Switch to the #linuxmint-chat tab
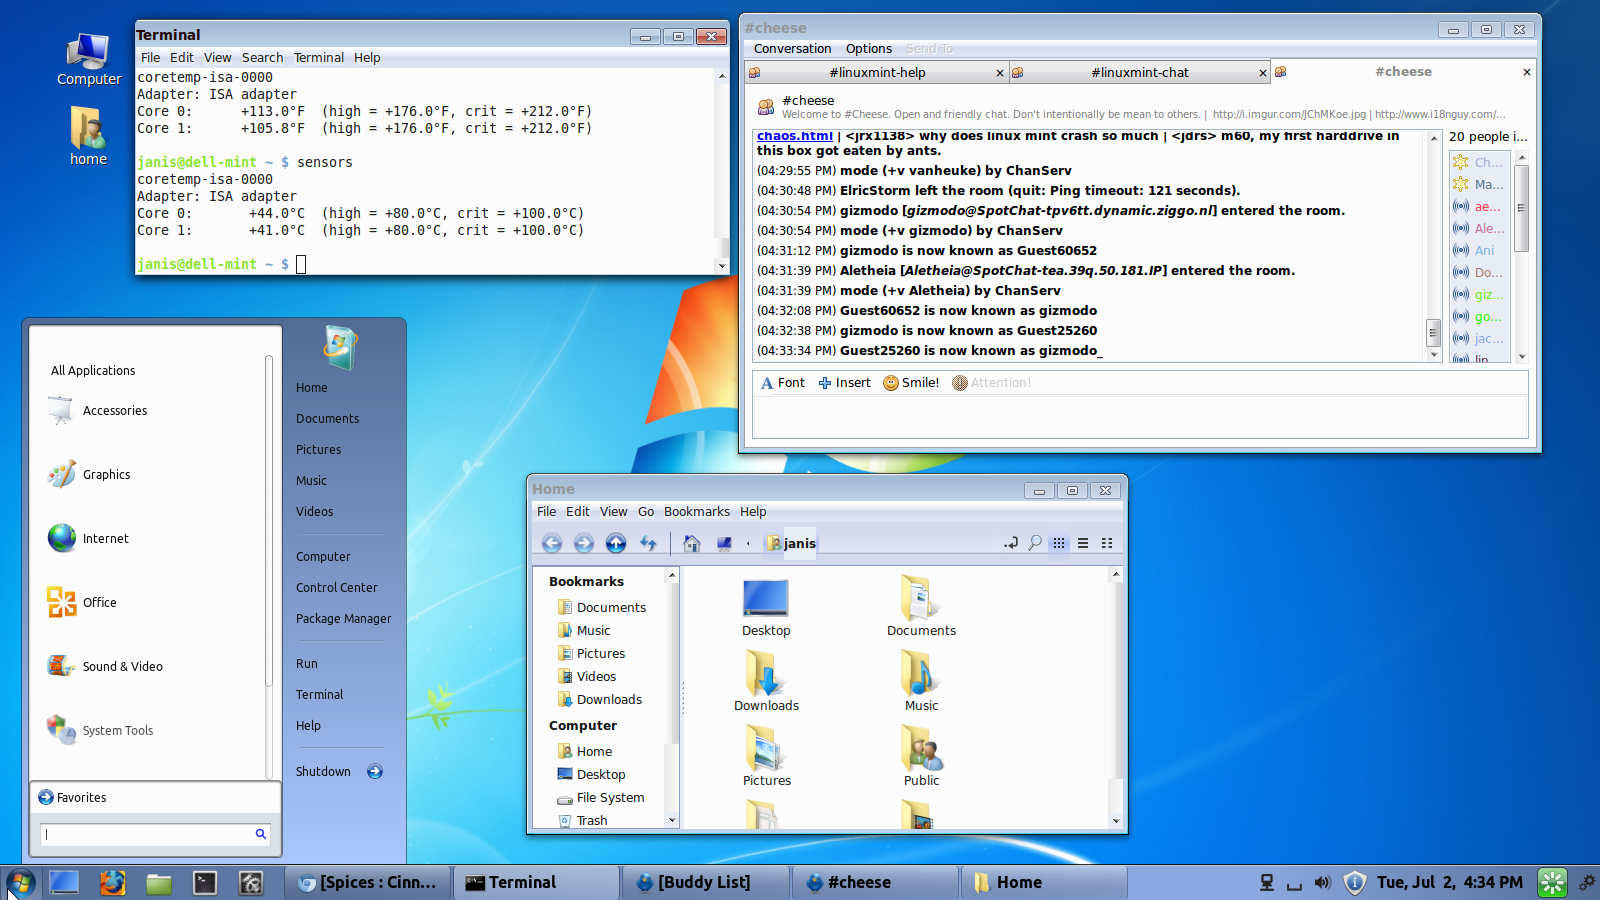1600x900 pixels. pyautogui.click(x=1139, y=72)
